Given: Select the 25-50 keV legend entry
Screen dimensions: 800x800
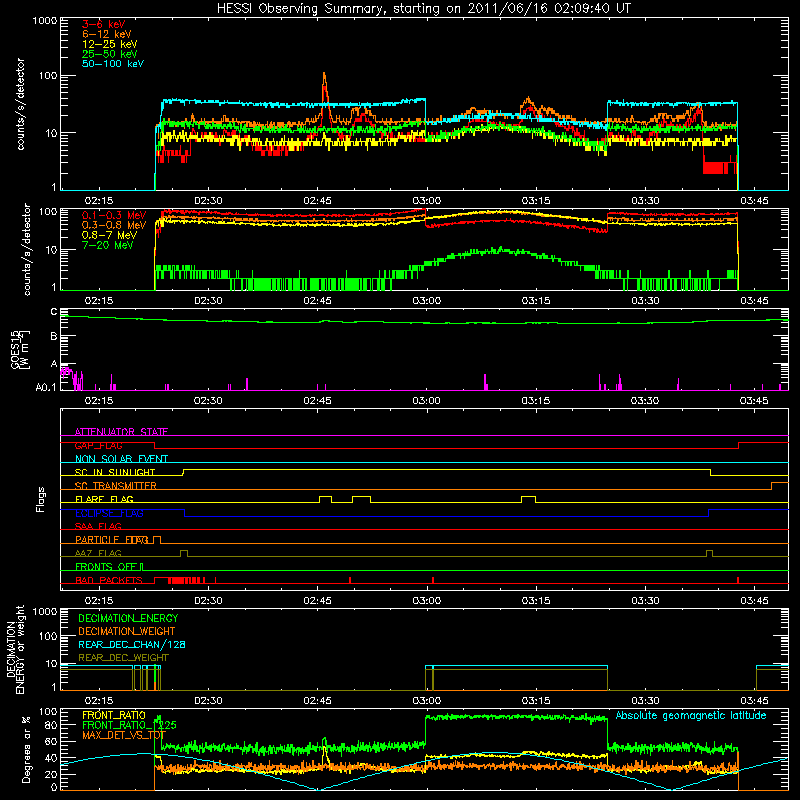Looking at the screenshot, I should (110, 54).
